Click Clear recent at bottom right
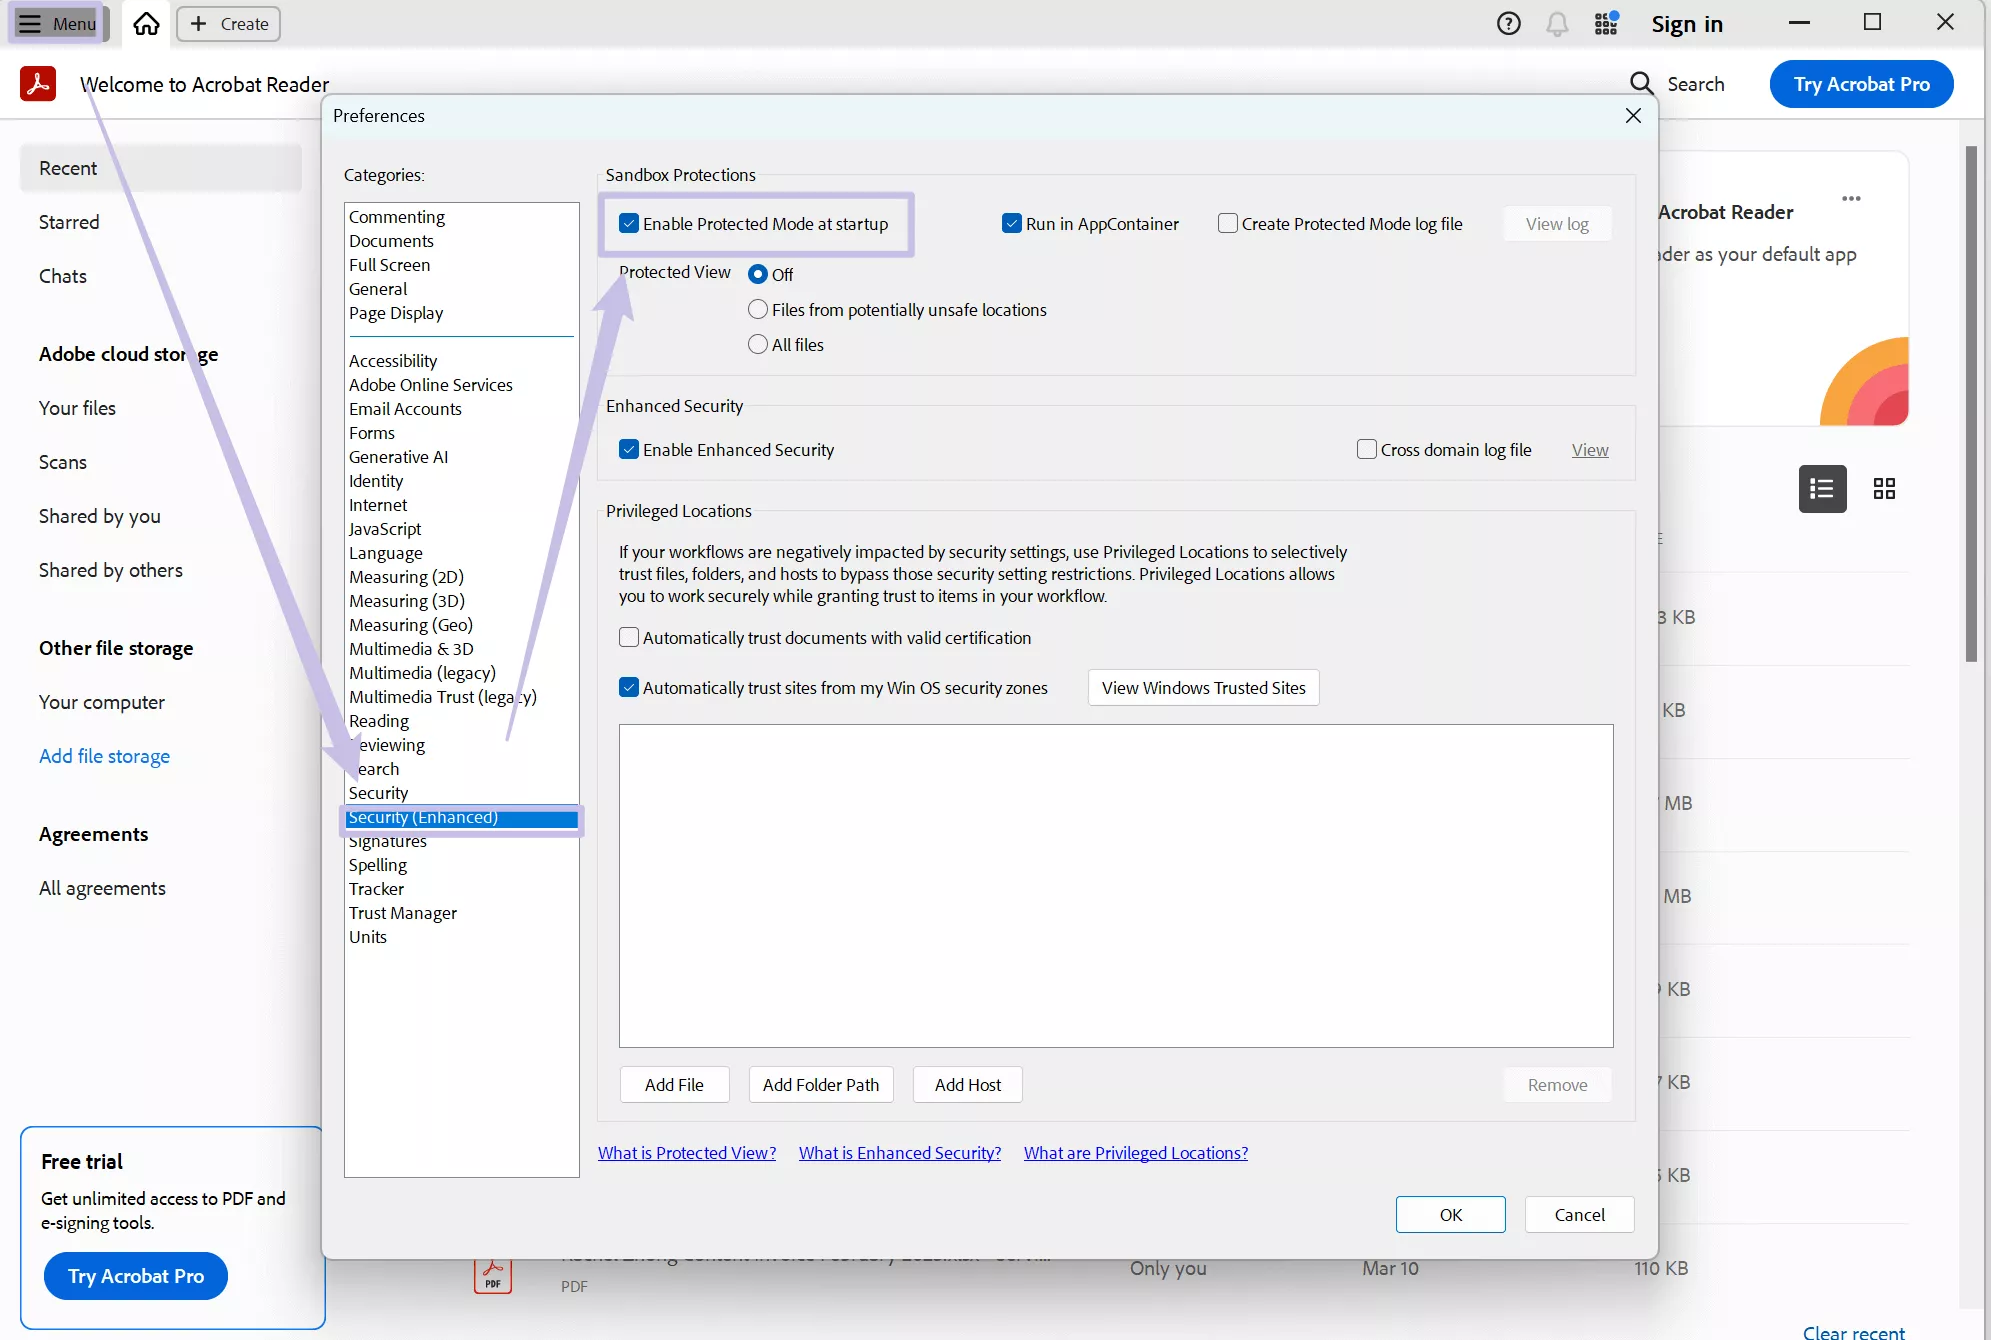Viewport: 1991px width, 1340px height. (1853, 1331)
